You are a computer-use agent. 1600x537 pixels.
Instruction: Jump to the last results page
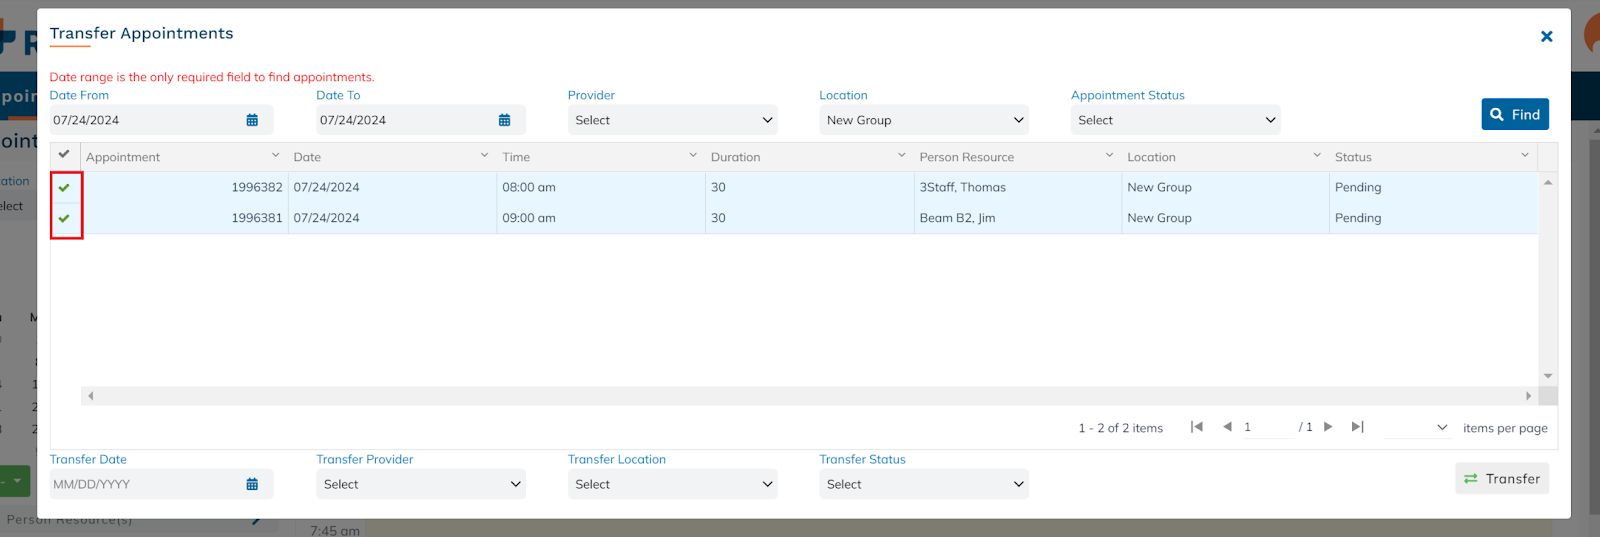pos(1357,427)
